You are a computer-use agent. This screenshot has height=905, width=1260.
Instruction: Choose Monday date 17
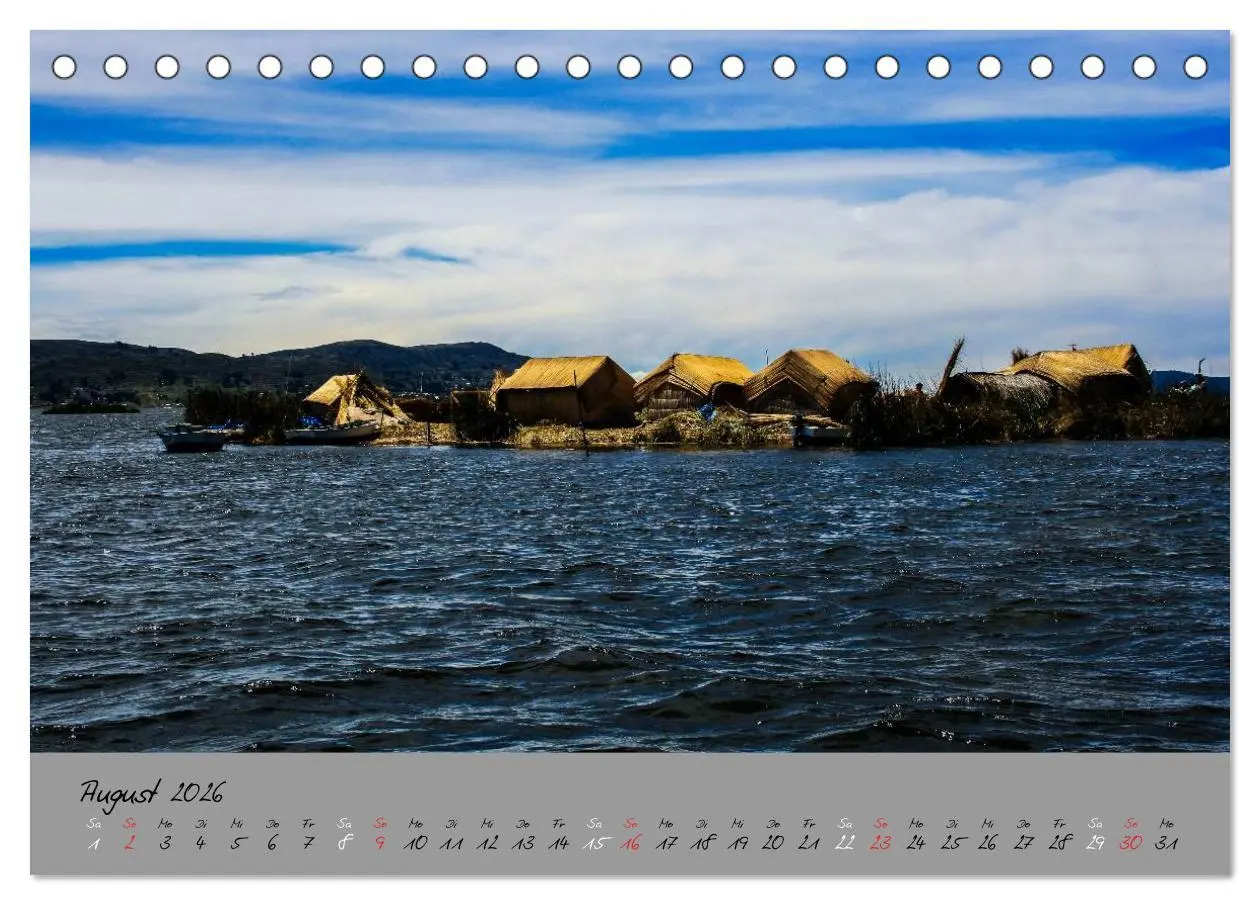pos(666,843)
